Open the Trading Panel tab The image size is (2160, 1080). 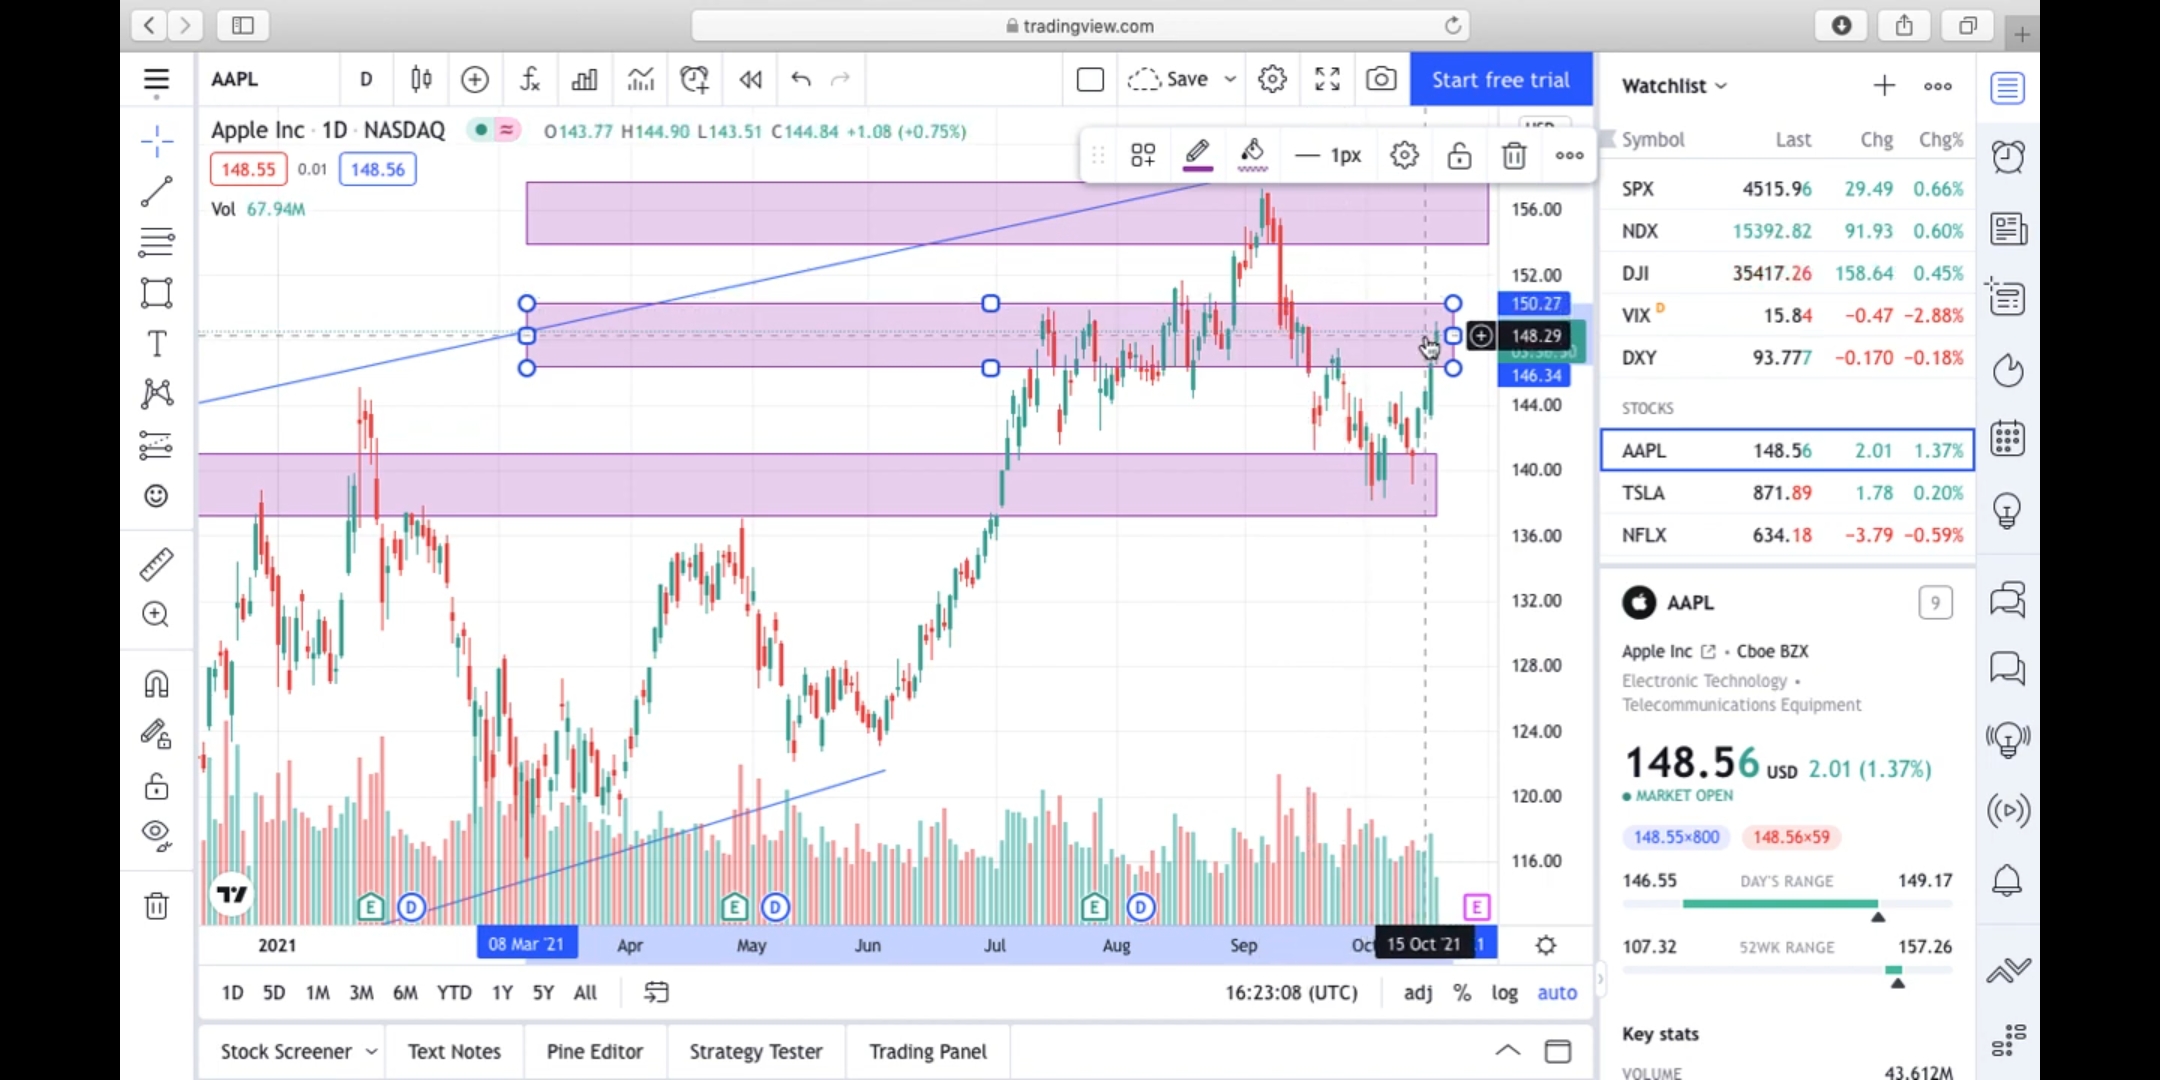tap(928, 1051)
